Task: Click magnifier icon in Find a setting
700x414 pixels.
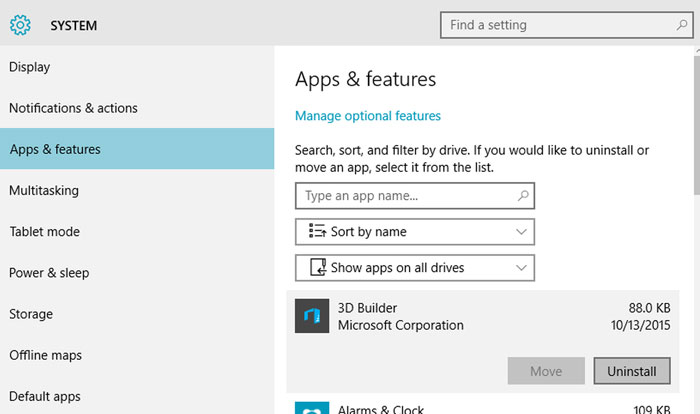Action: (682, 25)
